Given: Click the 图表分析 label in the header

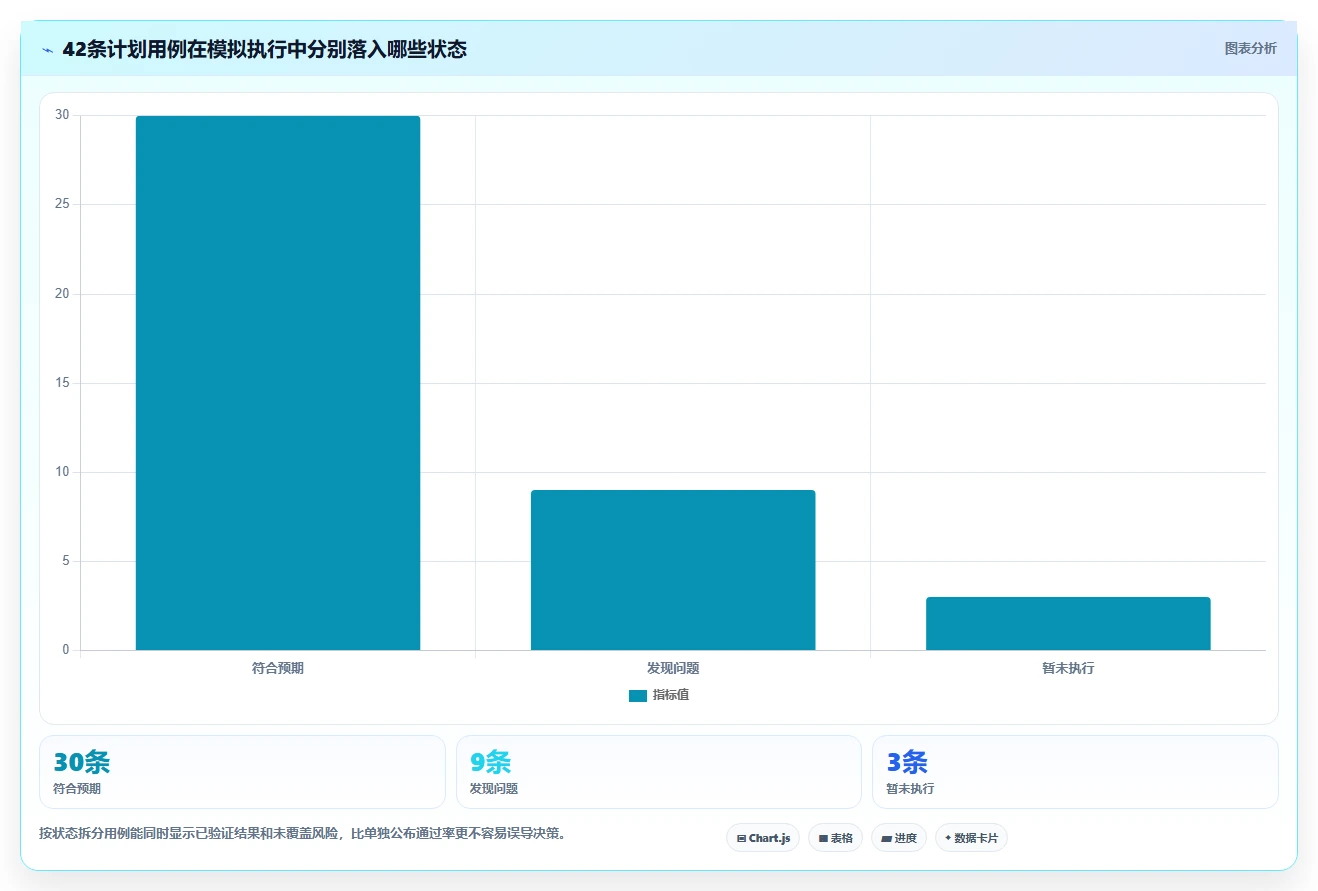Looking at the screenshot, I should (1250, 48).
